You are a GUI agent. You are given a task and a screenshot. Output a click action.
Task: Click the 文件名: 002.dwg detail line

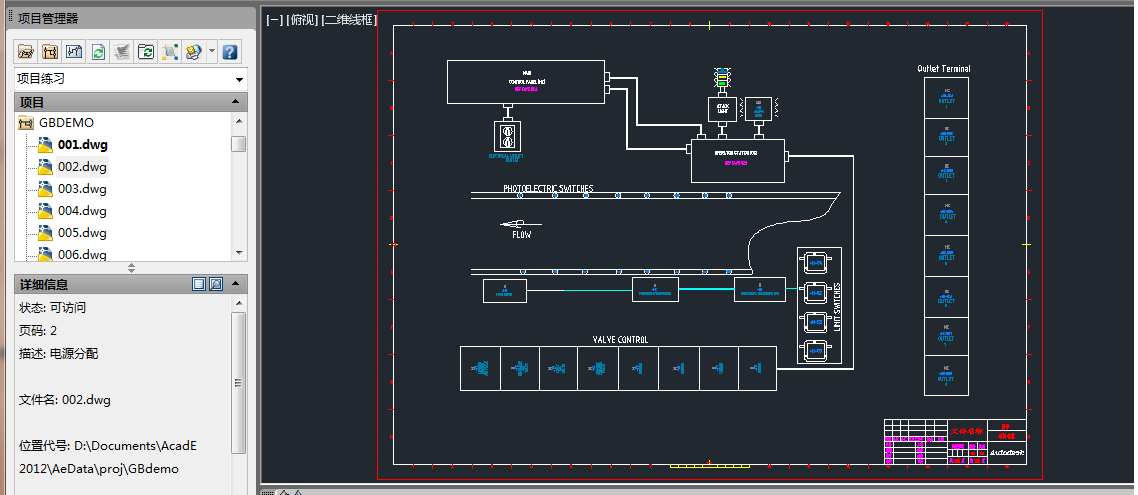tap(65, 400)
